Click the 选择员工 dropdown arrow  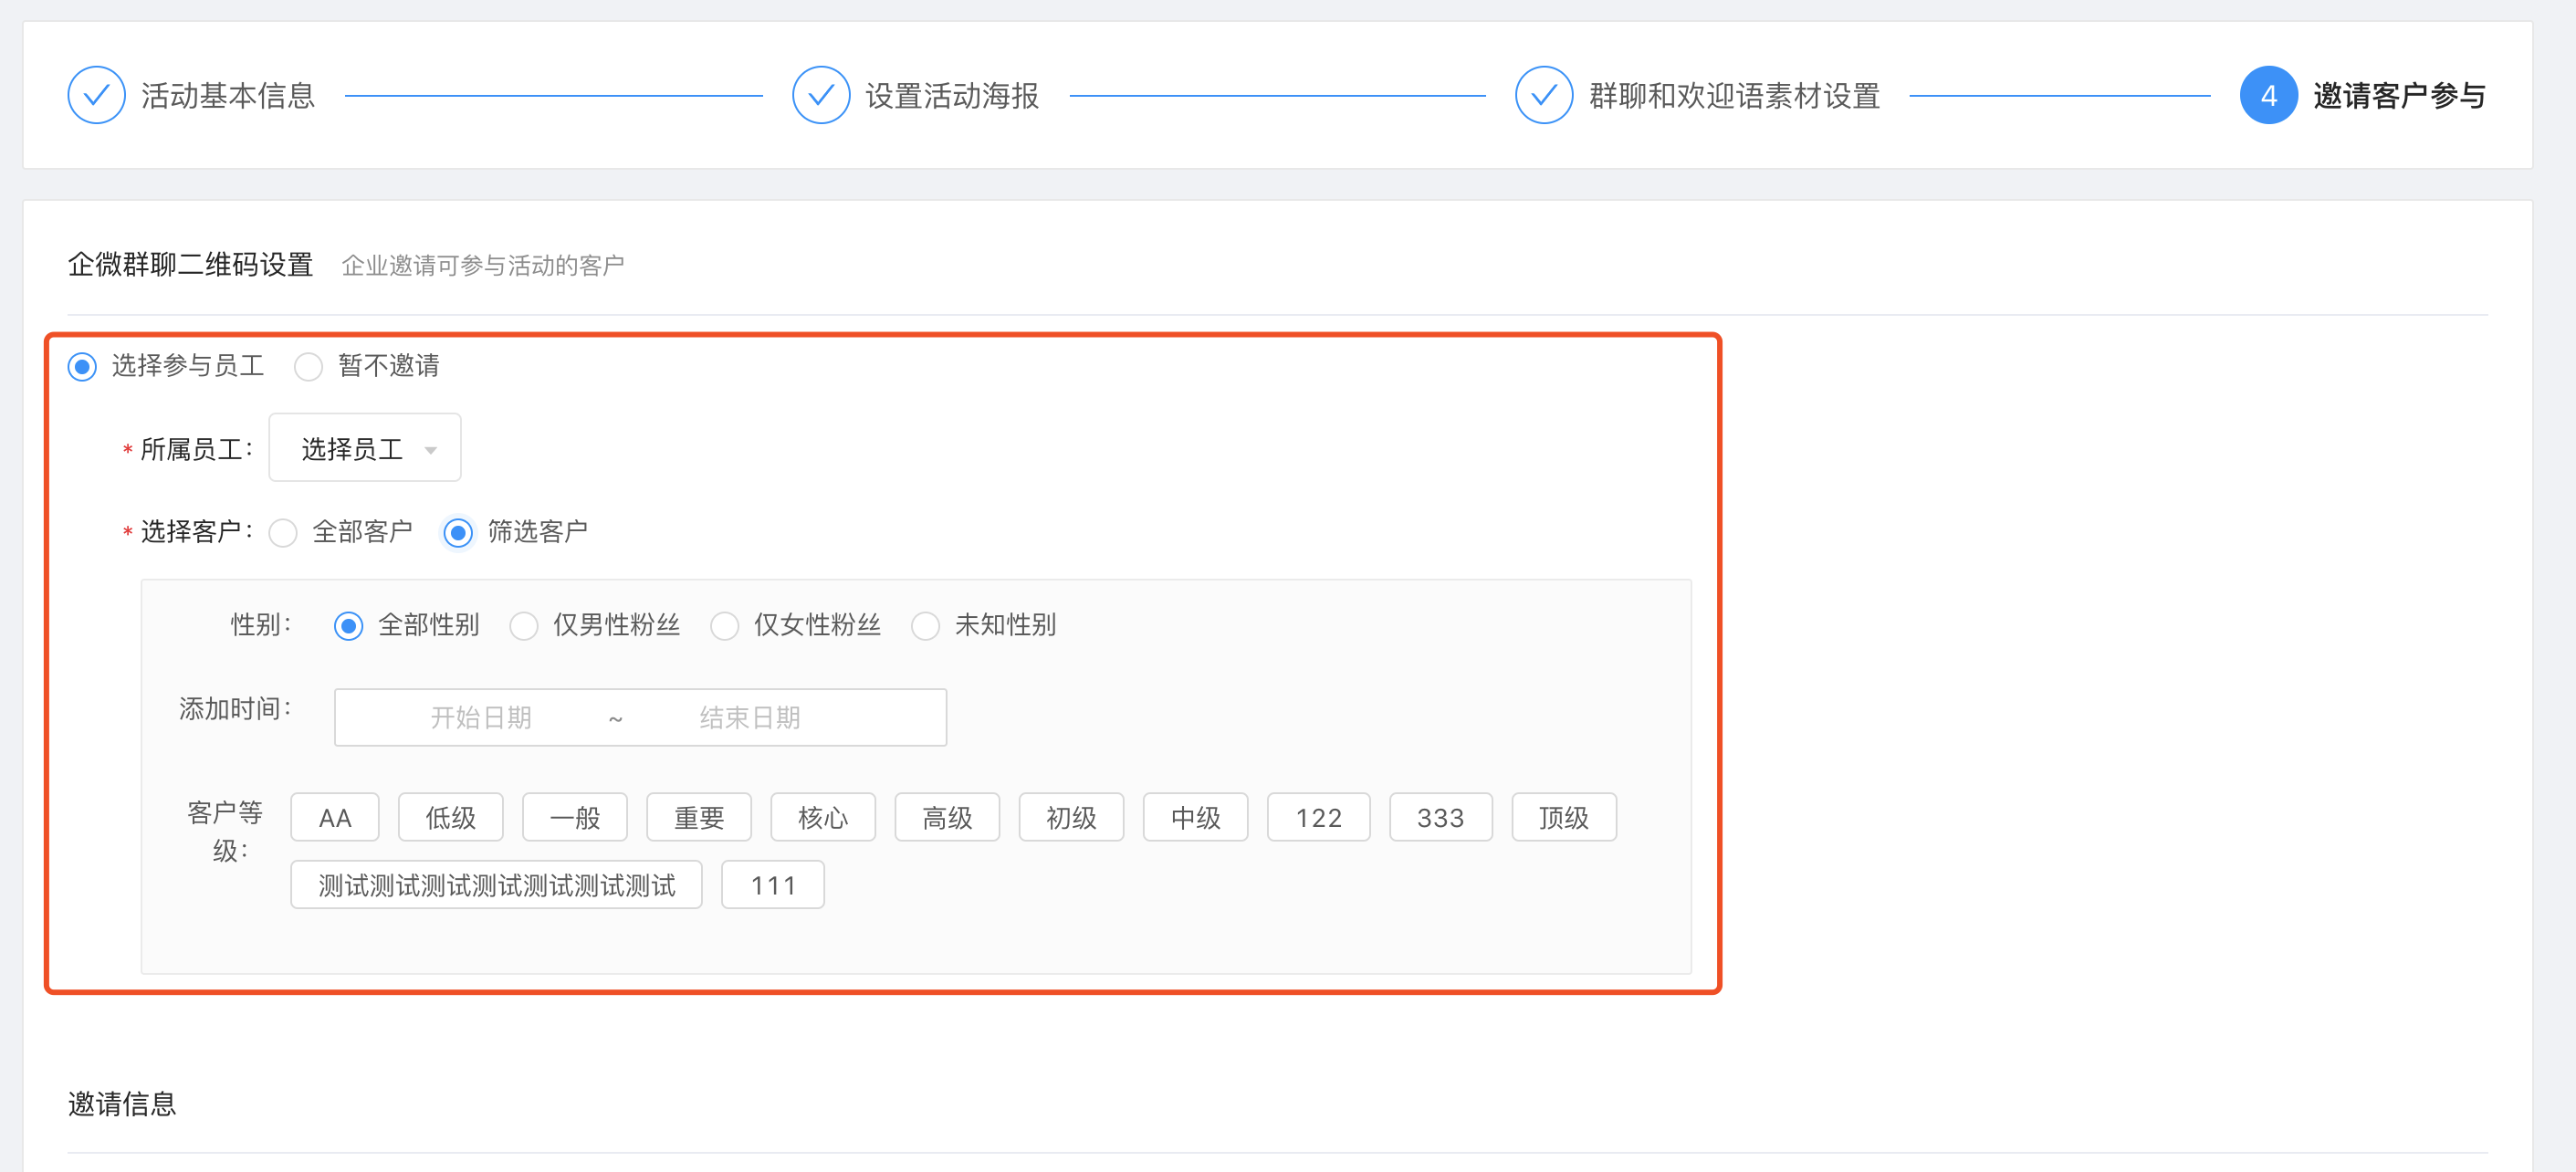[431, 450]
